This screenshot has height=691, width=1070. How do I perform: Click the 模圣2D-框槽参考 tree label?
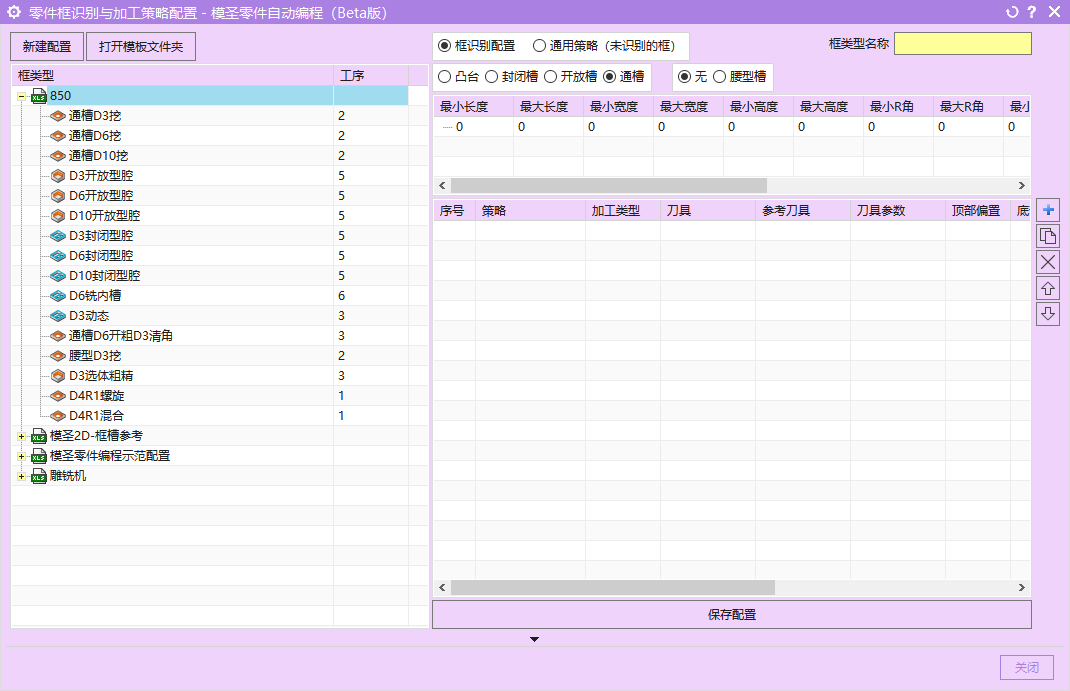tap(96, 436)
